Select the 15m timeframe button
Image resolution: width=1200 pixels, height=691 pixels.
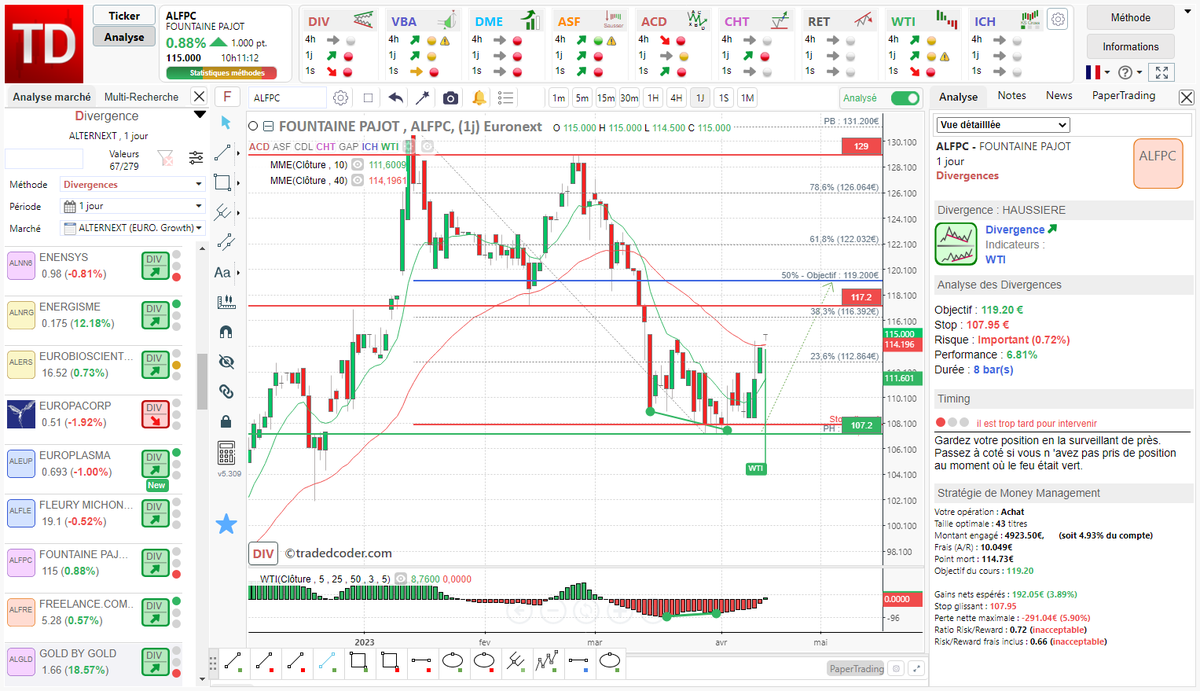606,98
